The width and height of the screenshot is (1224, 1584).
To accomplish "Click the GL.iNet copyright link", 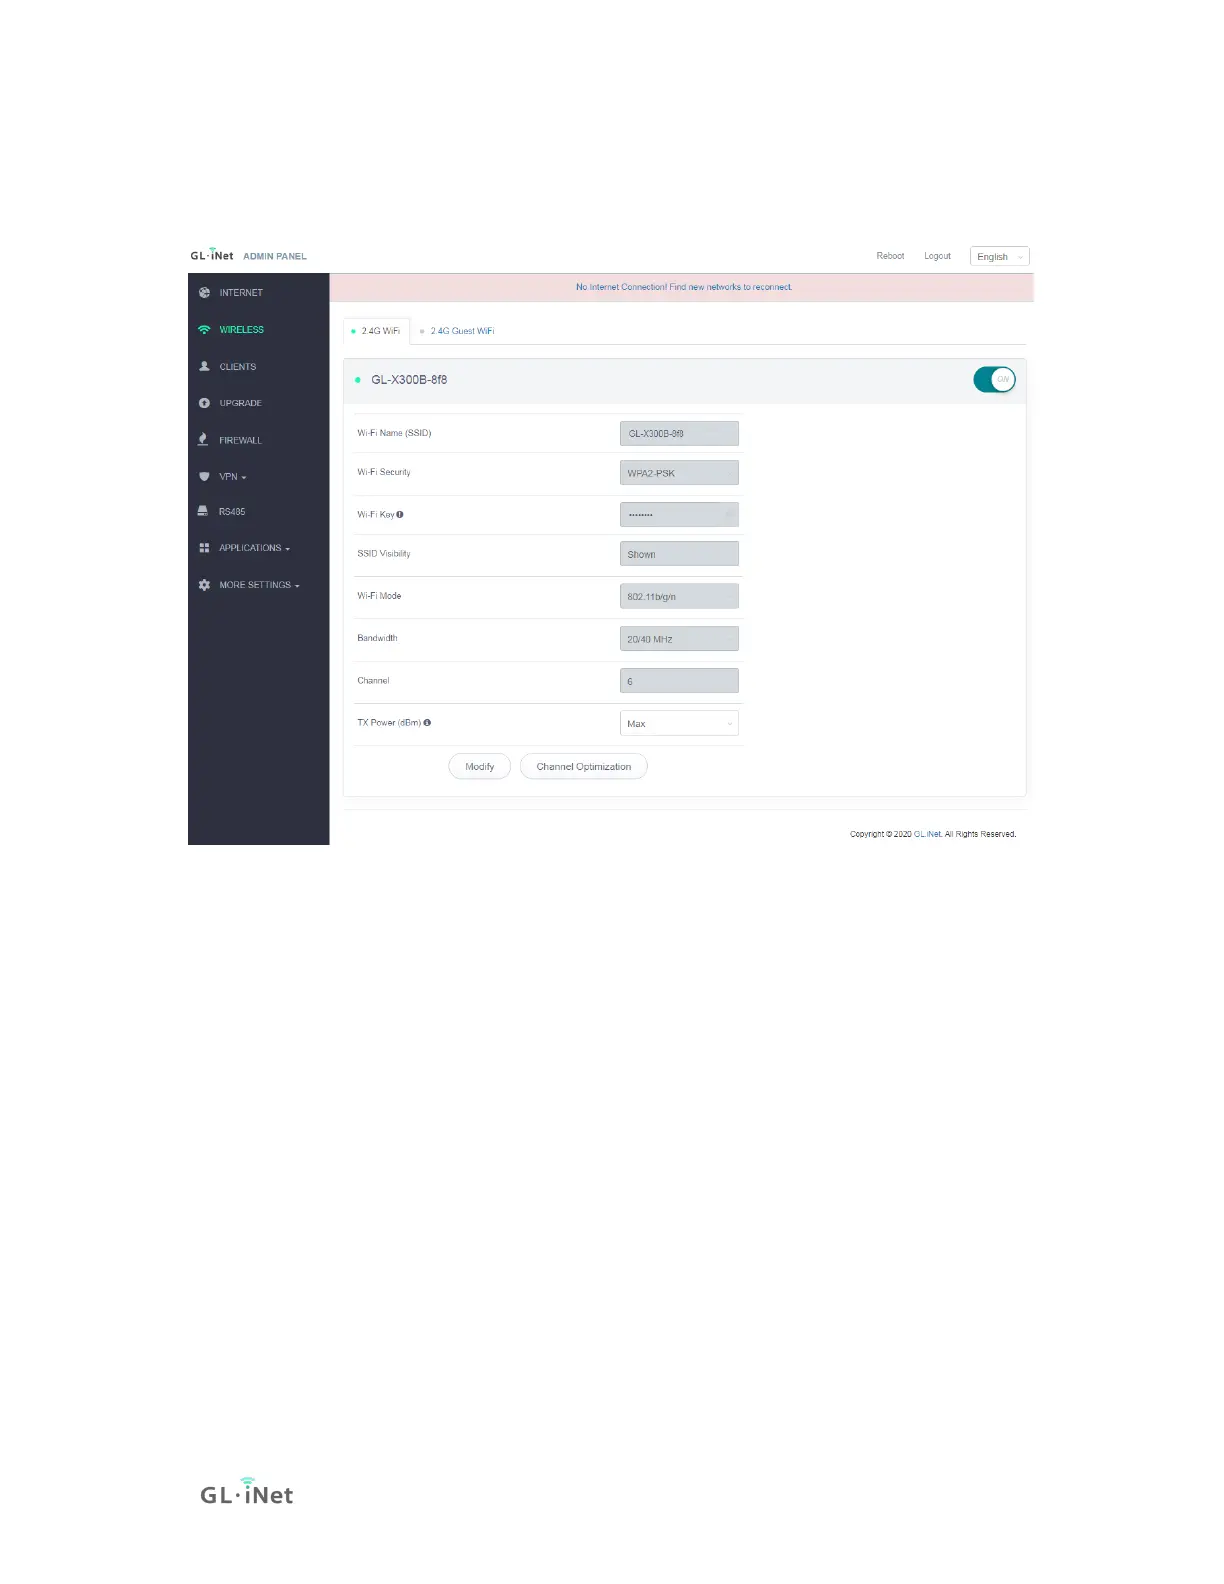I will (927, 834).
